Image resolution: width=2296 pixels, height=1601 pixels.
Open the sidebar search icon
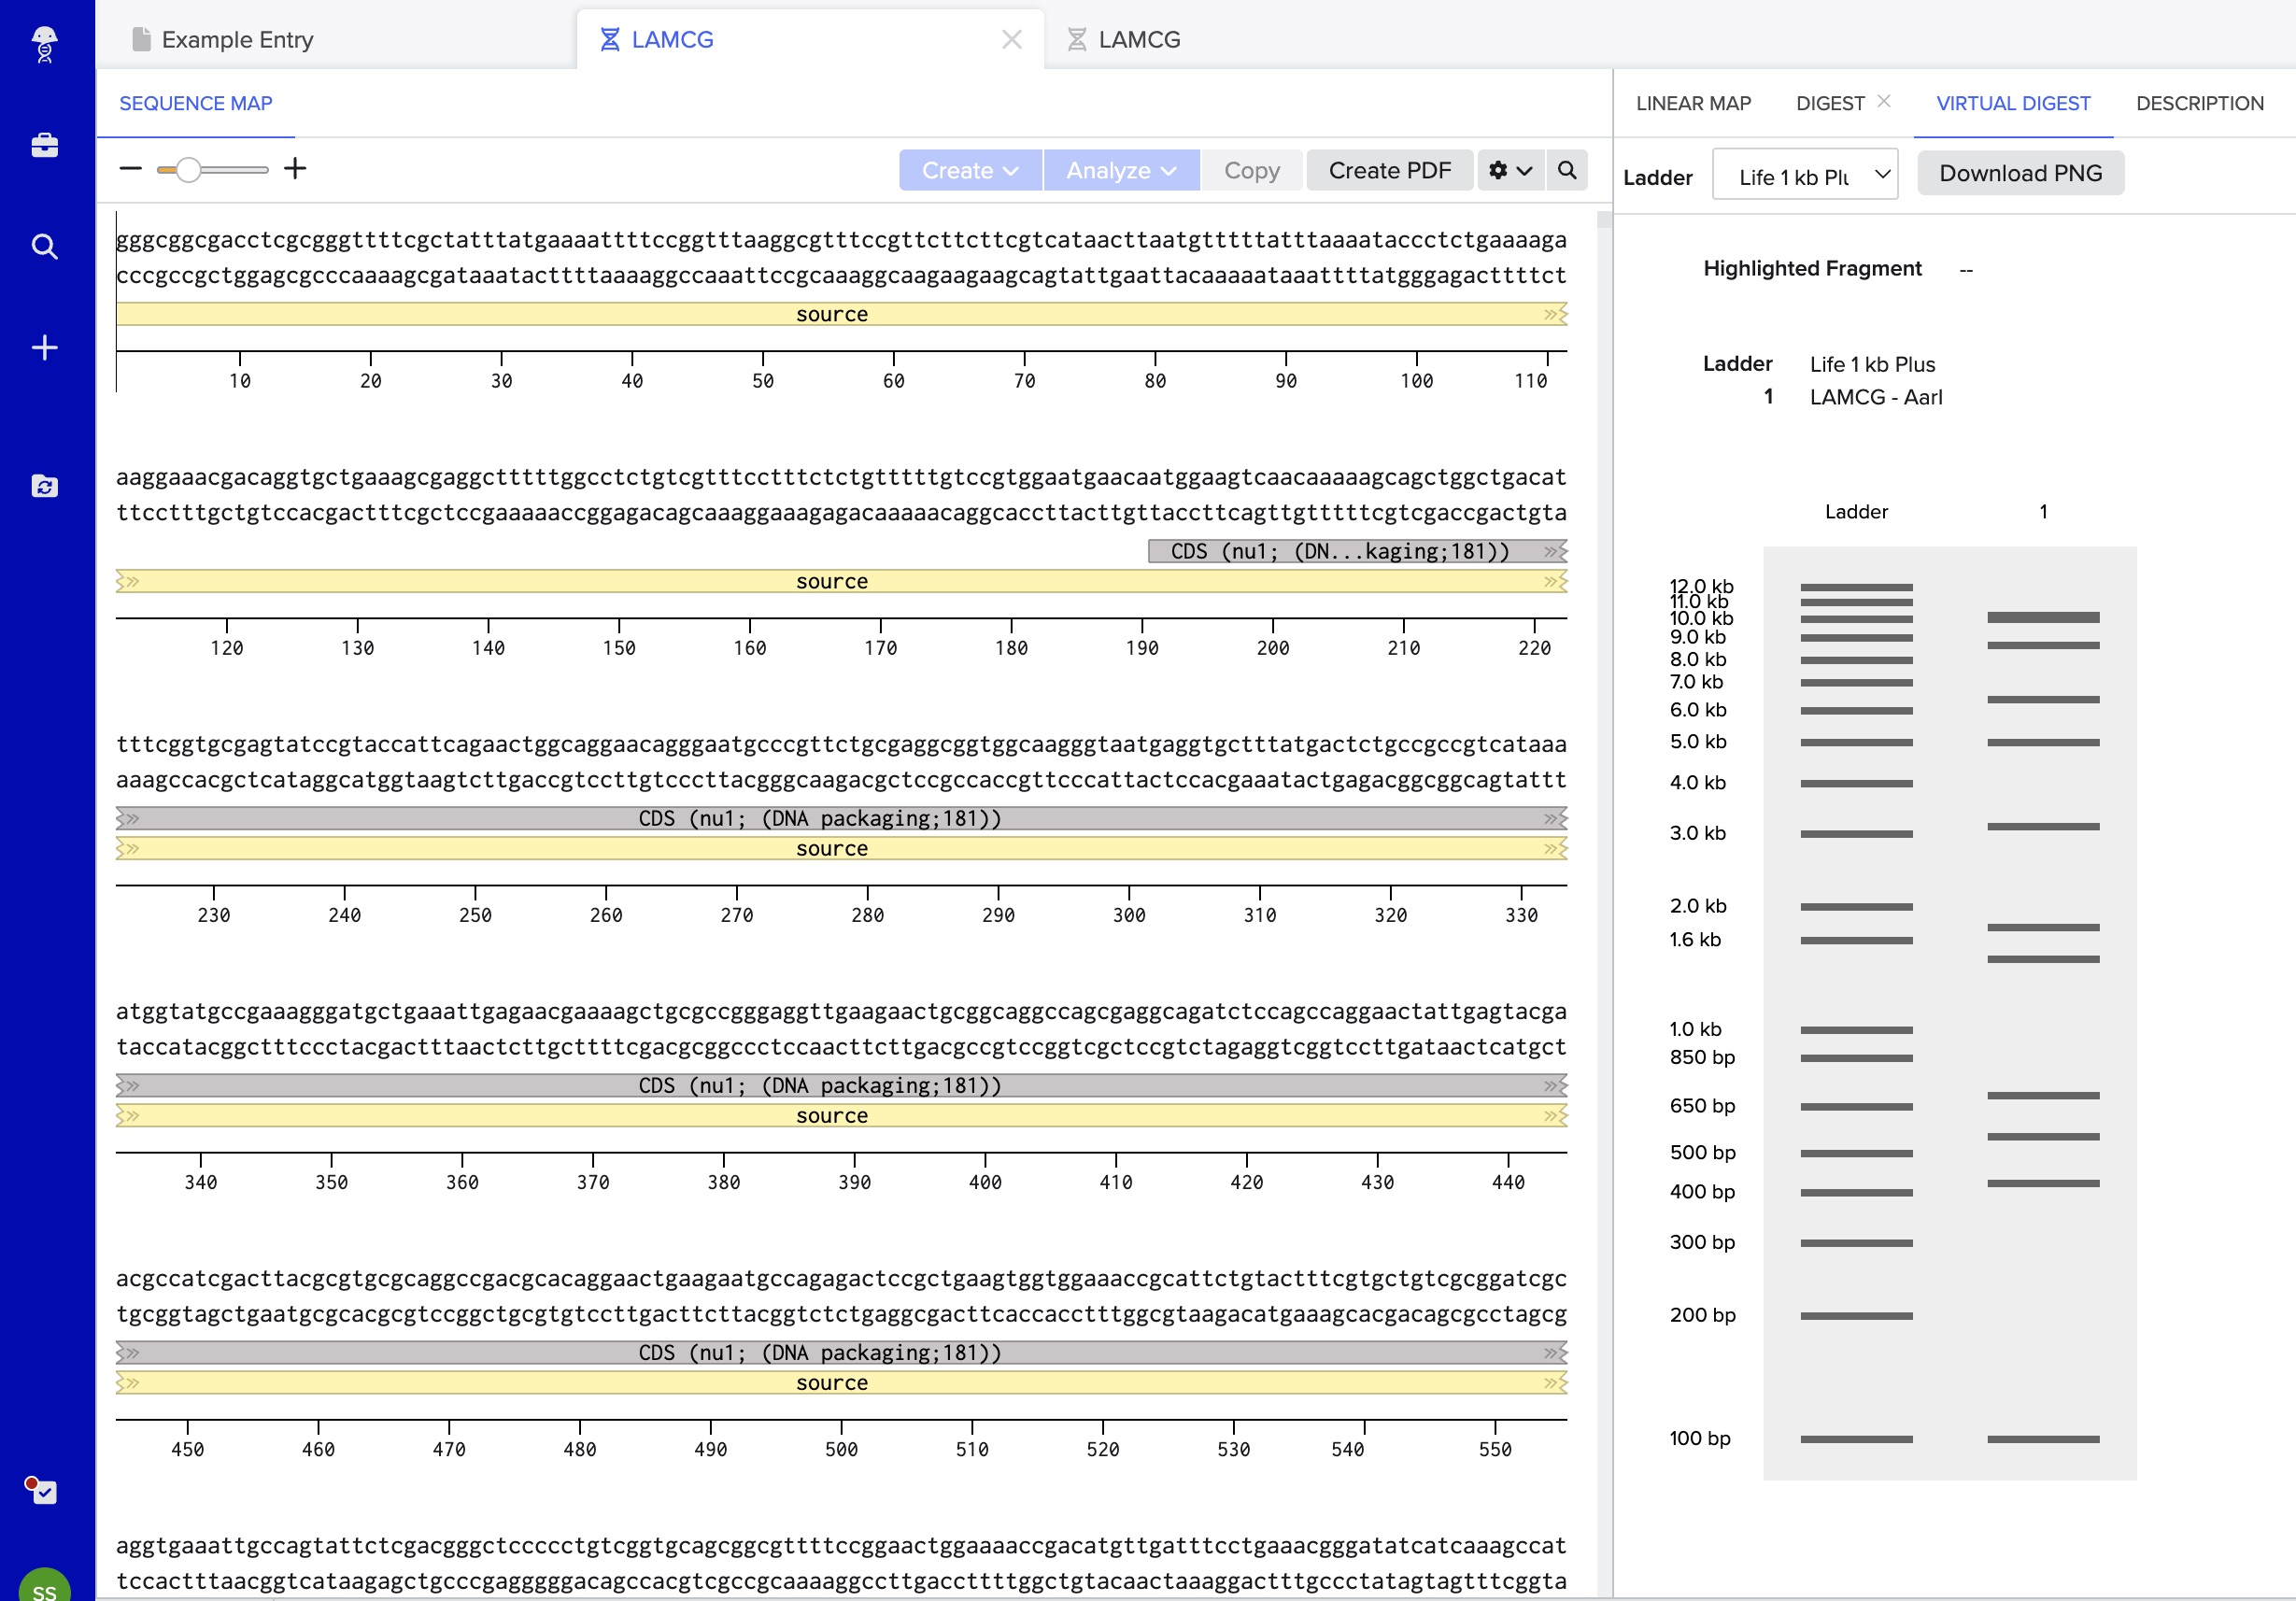[x=44, y=246]
